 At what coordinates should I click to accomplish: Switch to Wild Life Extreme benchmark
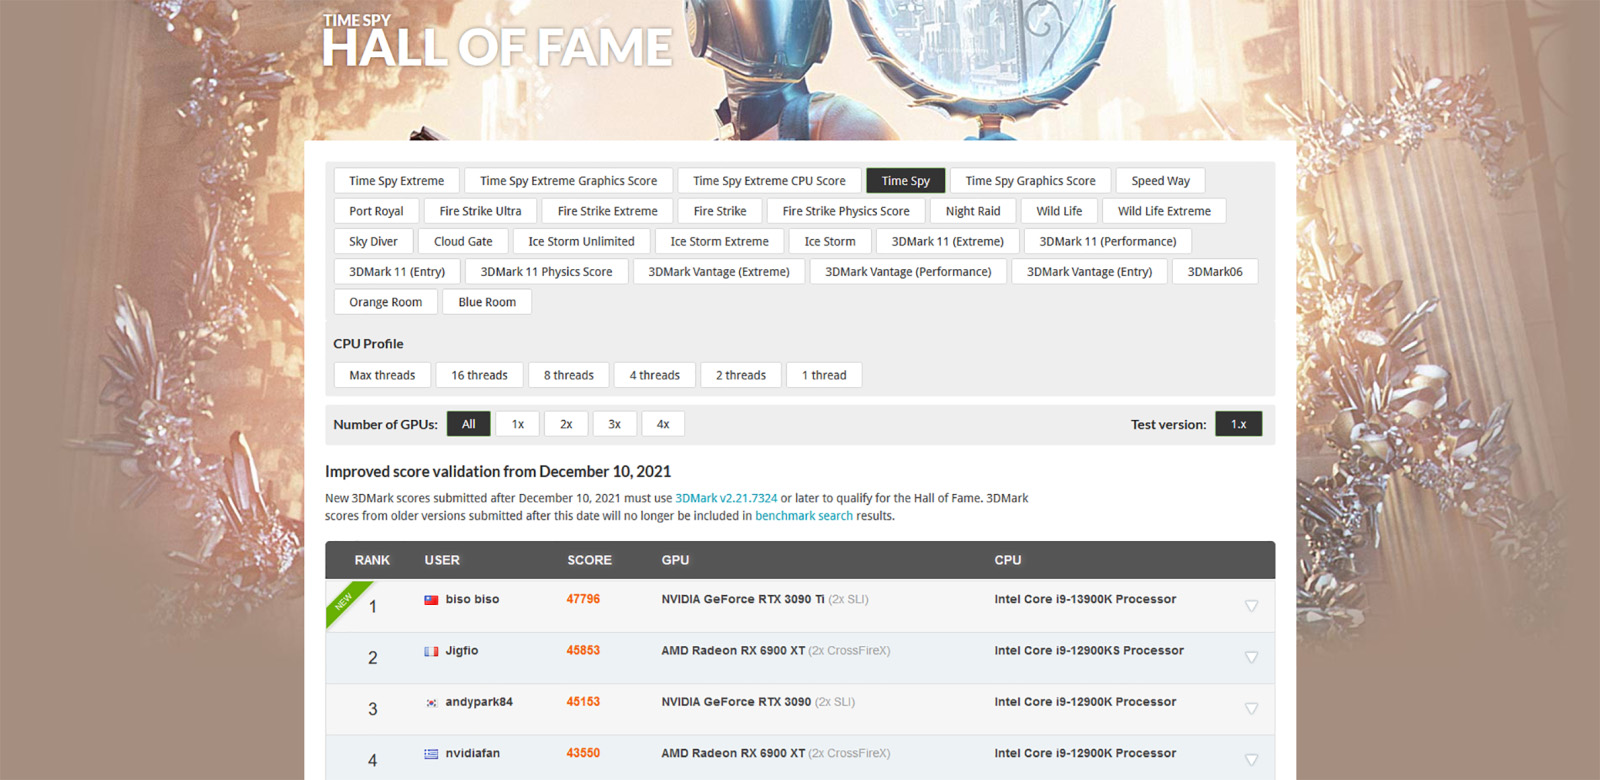(1164, 211)
